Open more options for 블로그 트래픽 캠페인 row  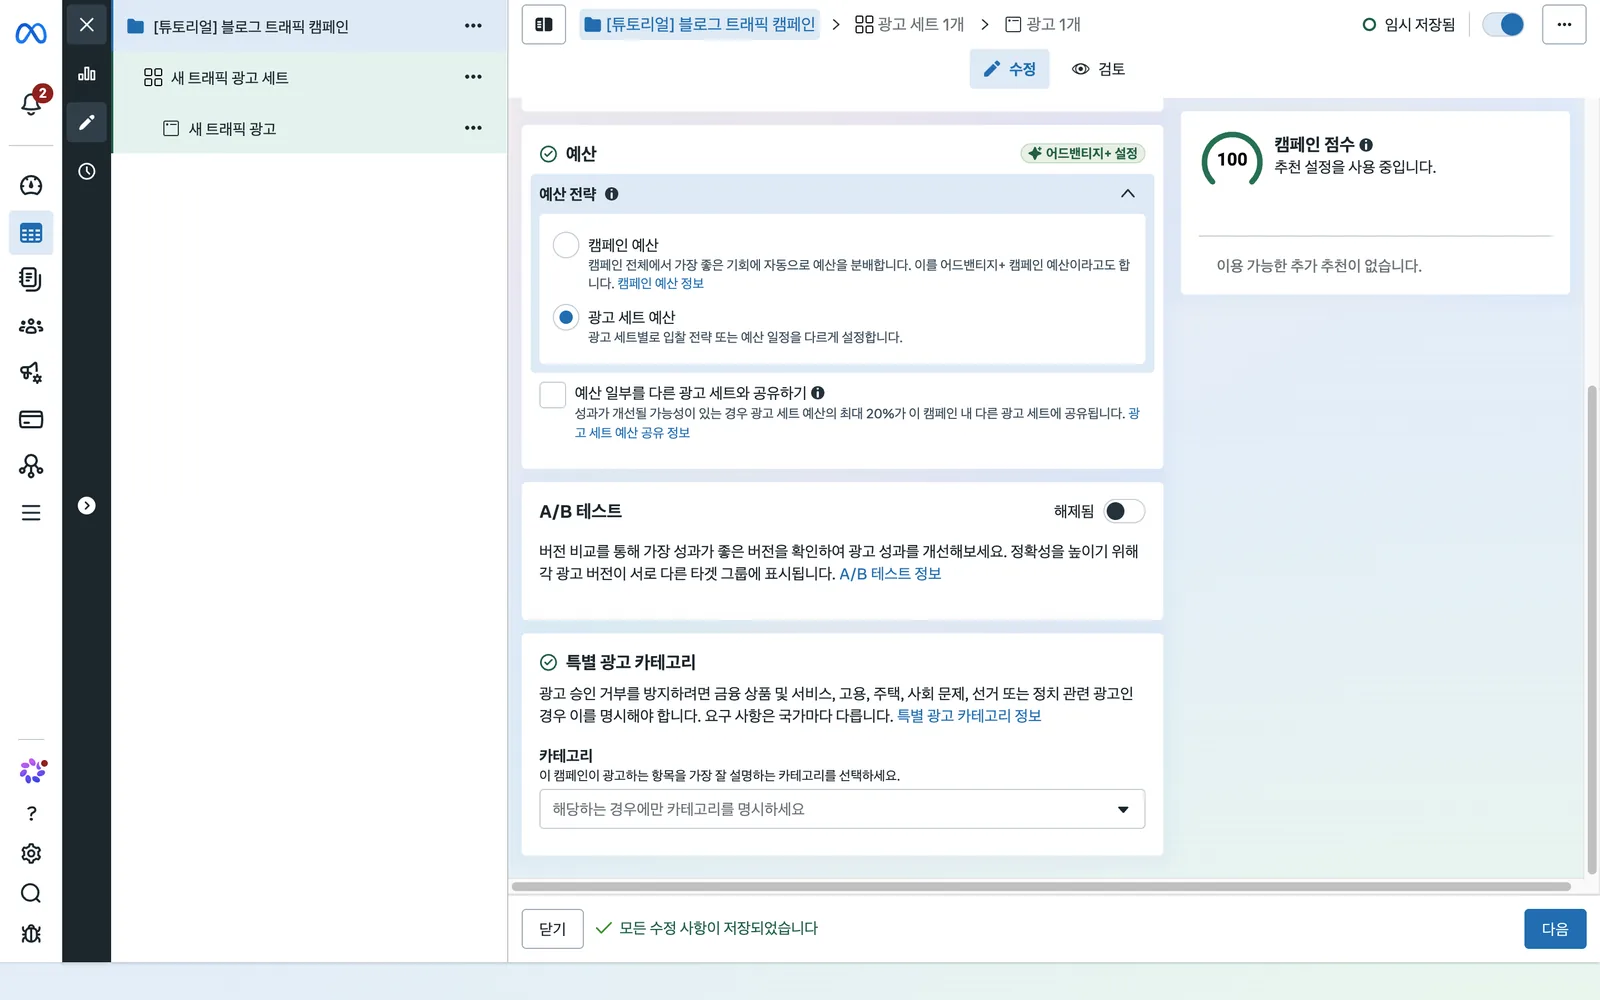tap(473, 26)
